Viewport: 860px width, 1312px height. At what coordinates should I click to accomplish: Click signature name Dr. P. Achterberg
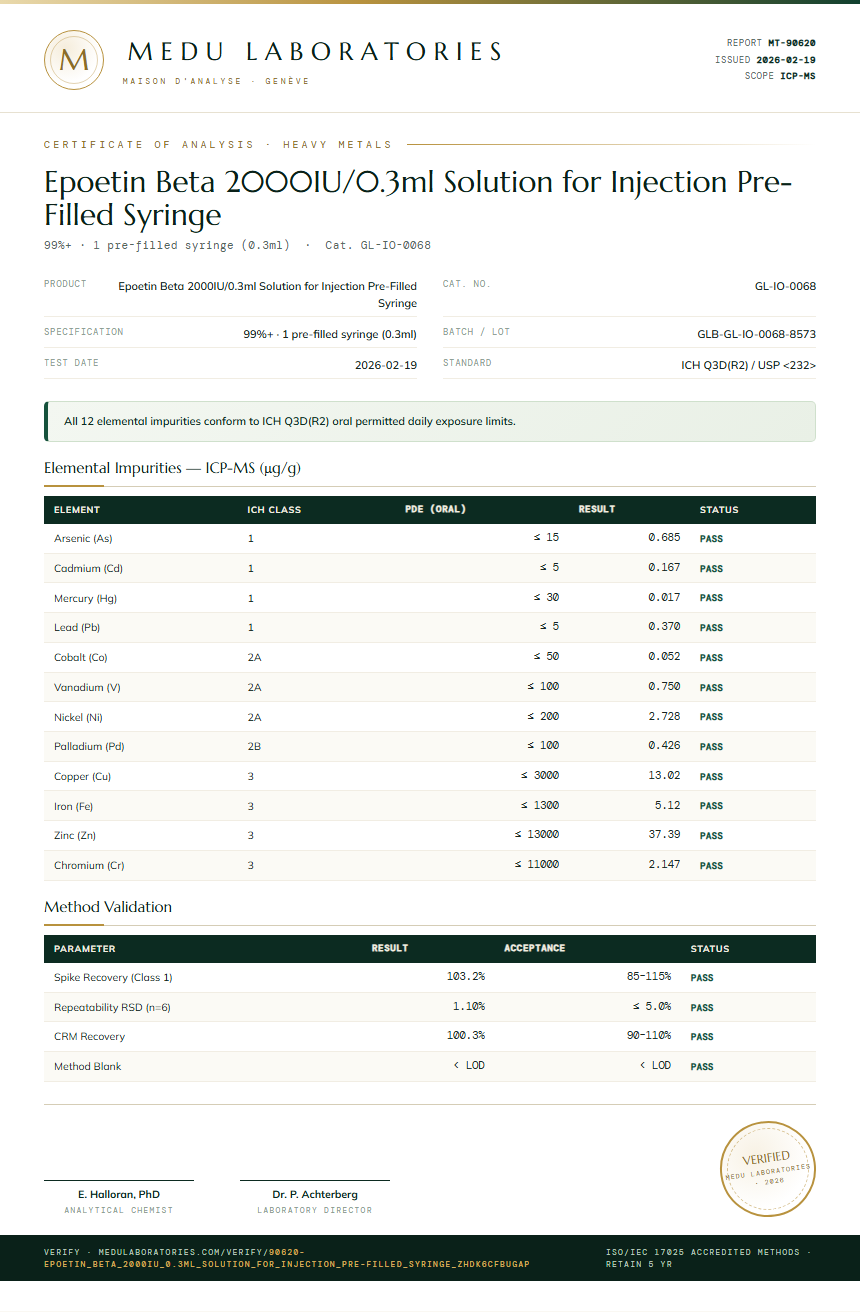315,1194
